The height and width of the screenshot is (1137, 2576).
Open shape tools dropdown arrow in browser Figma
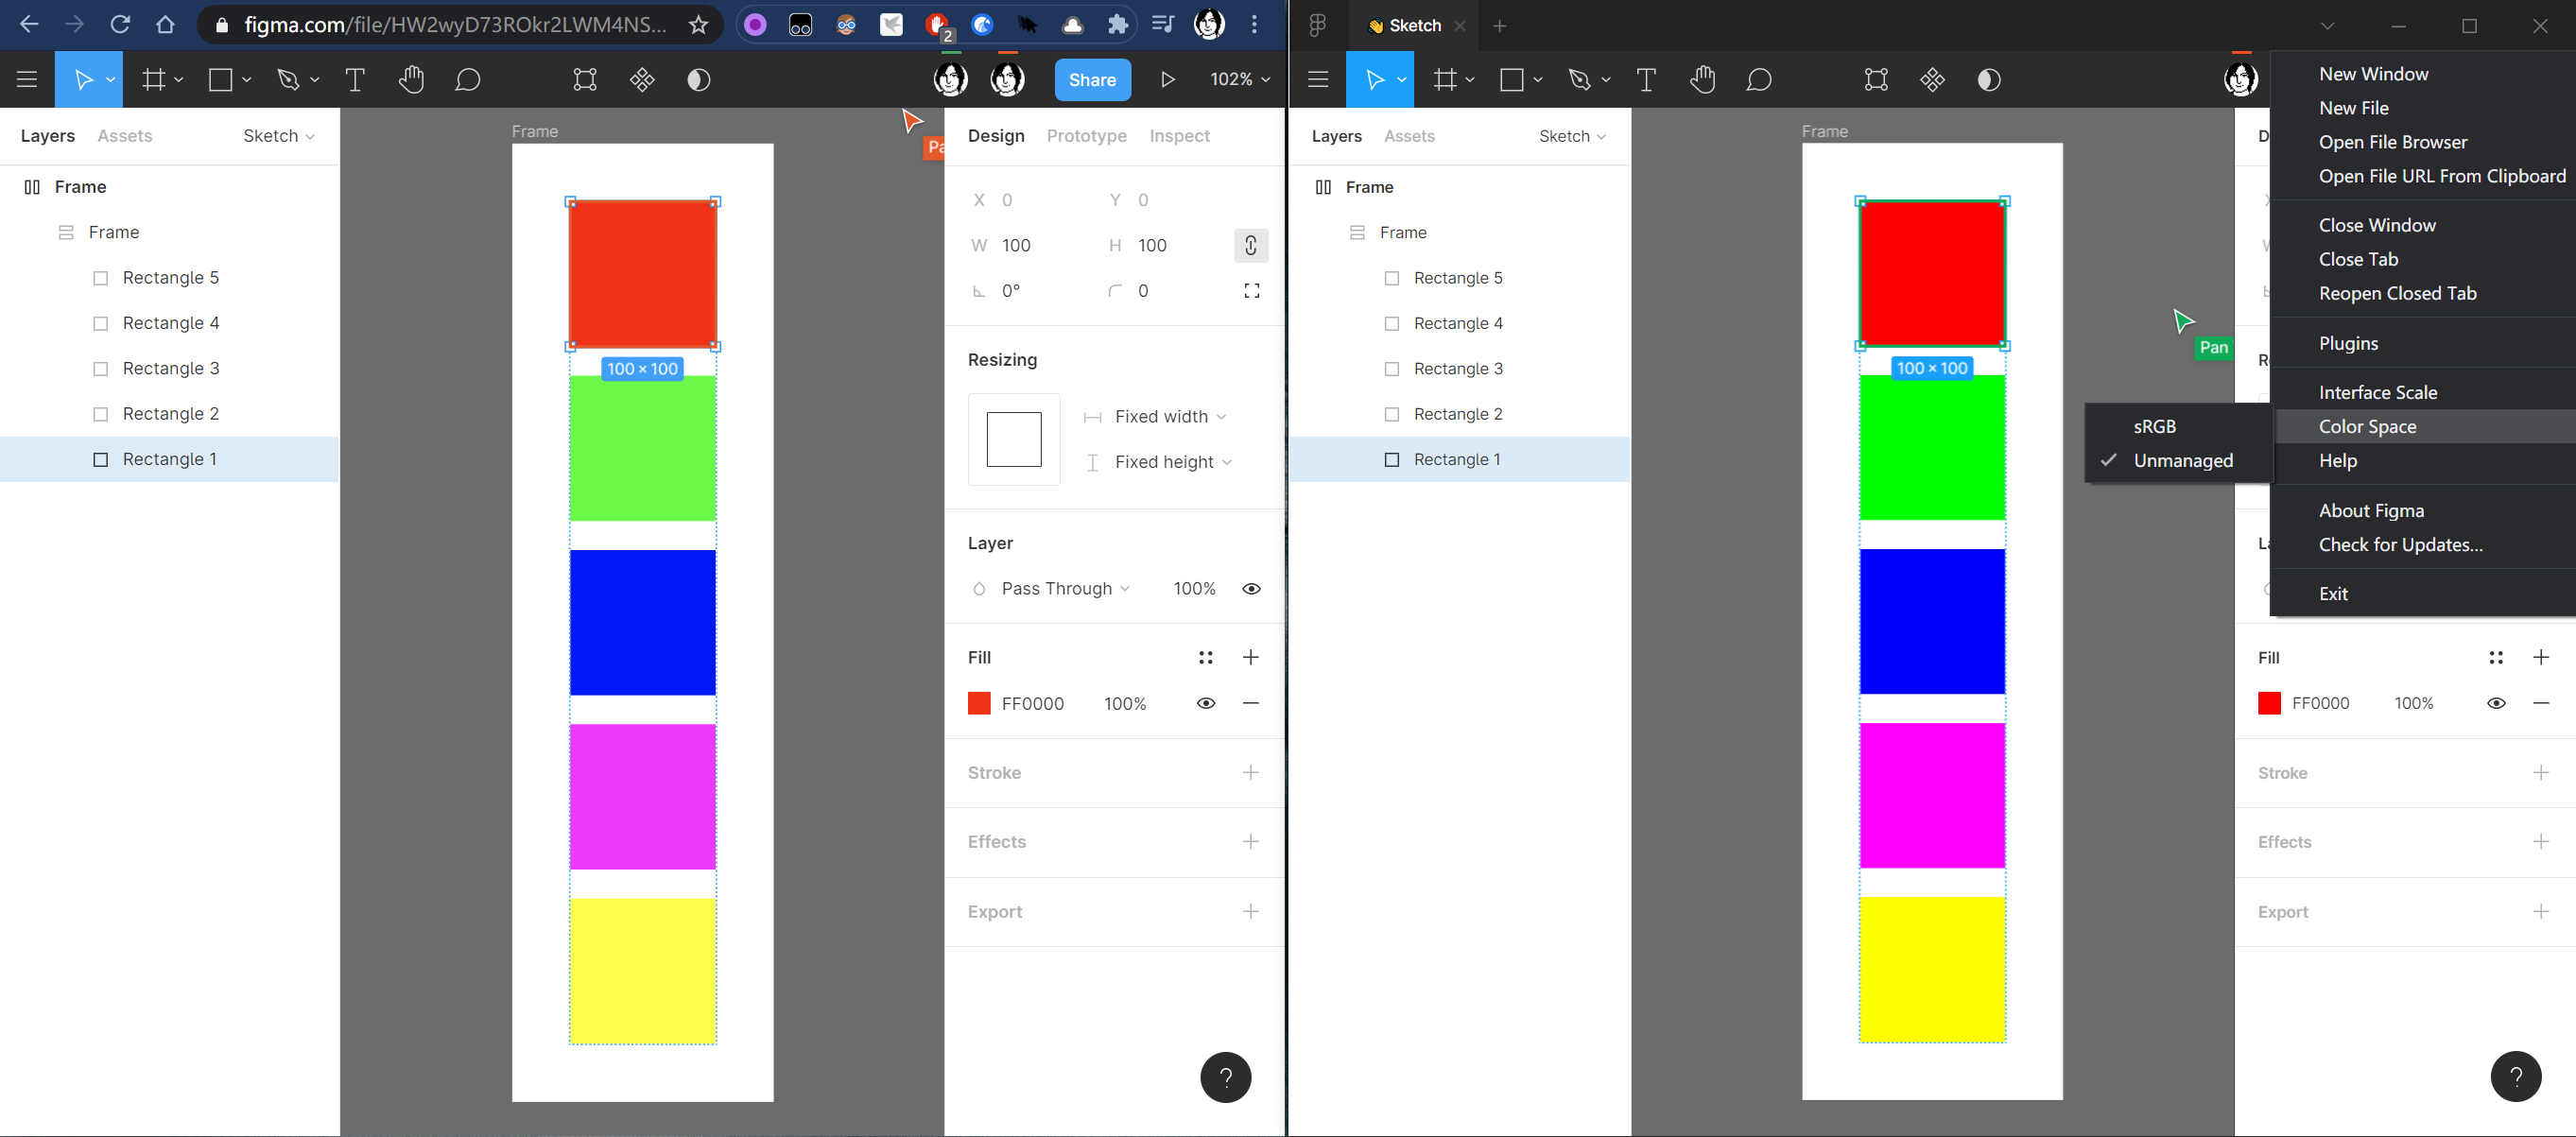246,79
